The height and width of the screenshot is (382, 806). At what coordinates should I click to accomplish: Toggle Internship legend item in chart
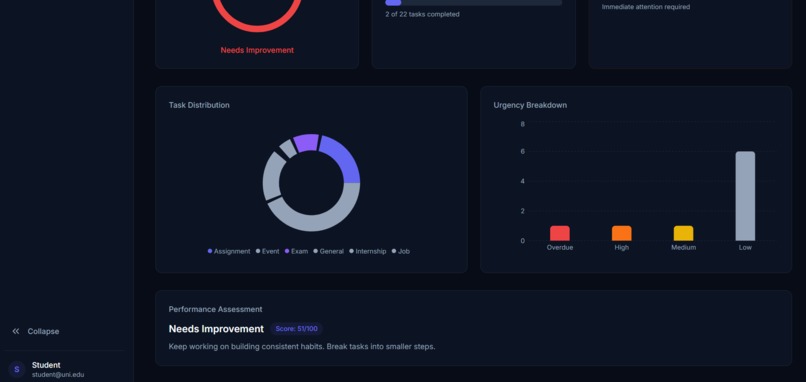point(368,251)
